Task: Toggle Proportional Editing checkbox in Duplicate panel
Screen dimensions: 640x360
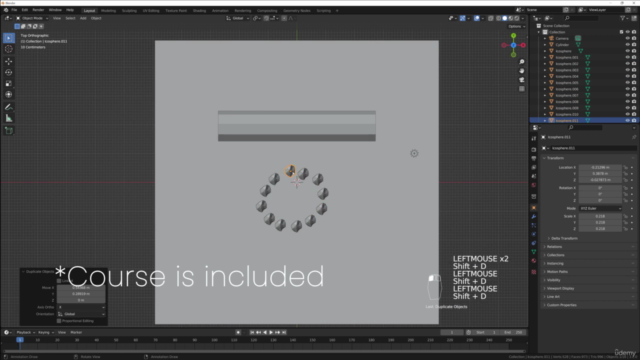Action: click(x=59, y=321)
